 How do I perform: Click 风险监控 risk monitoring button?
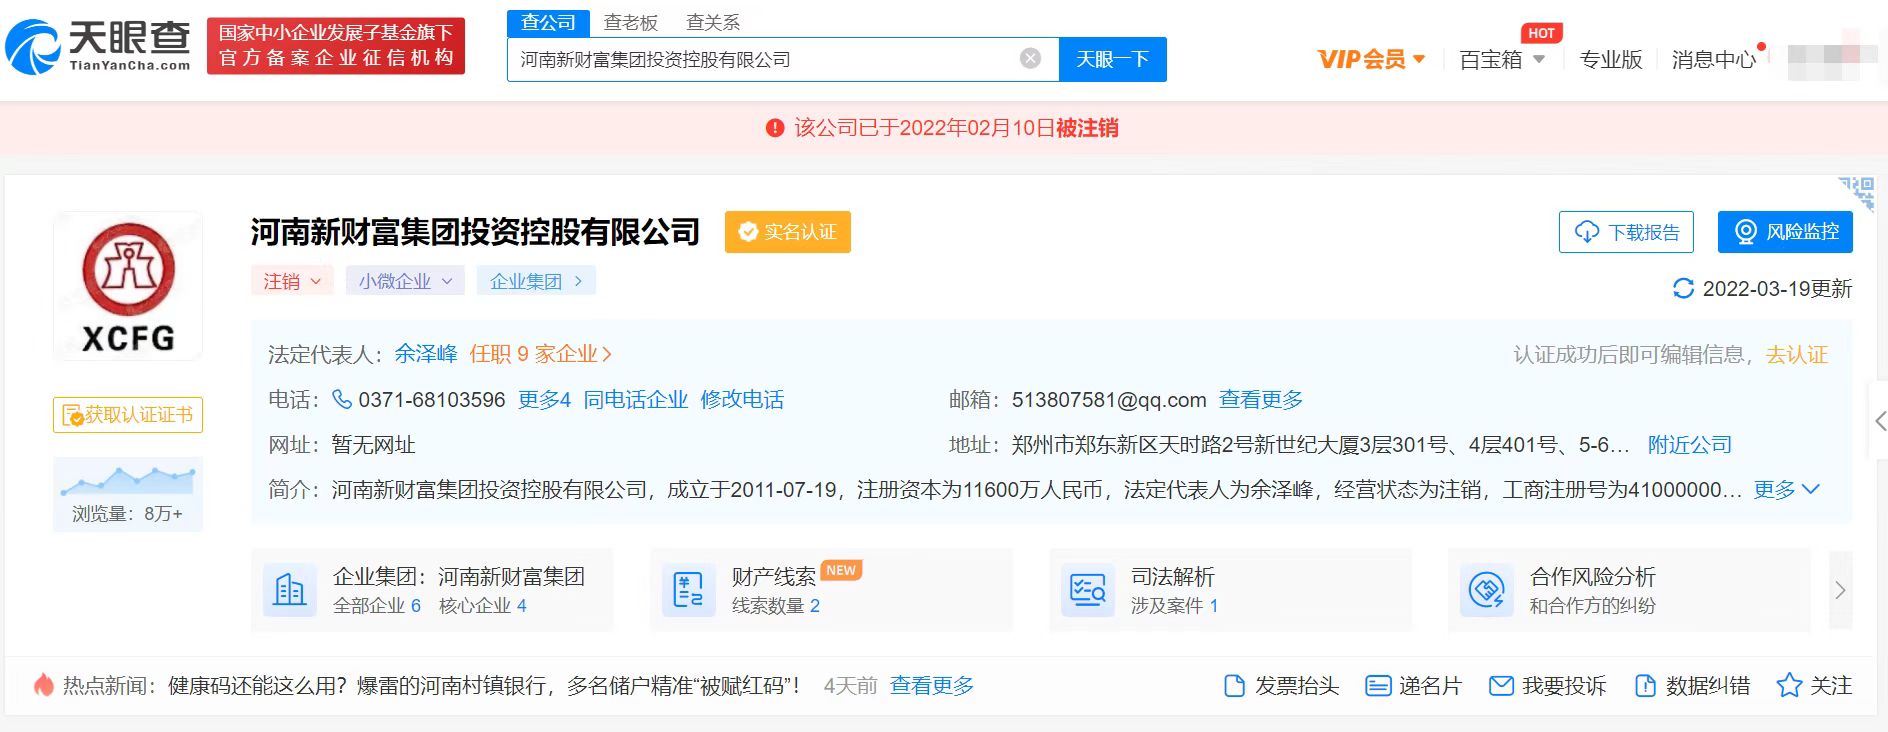1785,232
